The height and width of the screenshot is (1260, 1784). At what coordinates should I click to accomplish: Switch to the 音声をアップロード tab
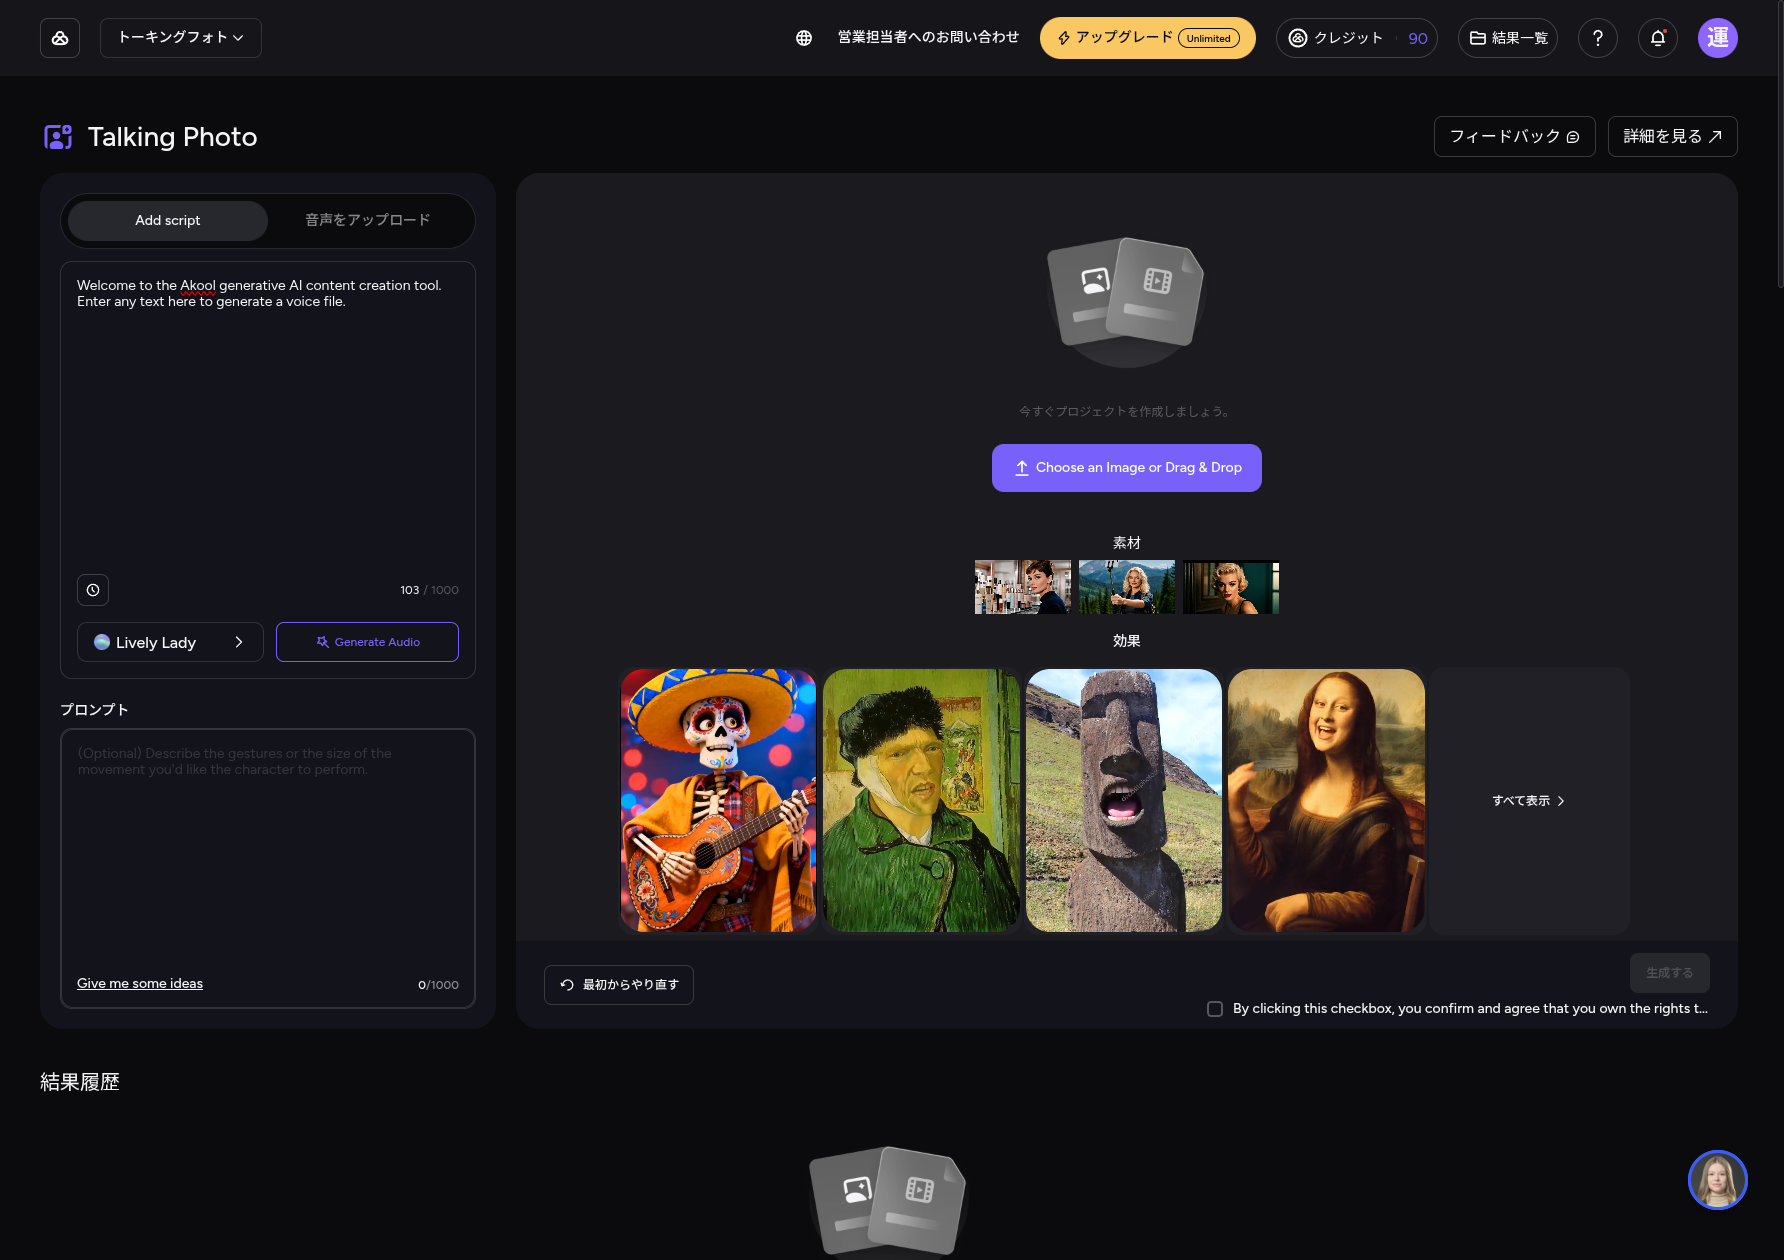(367, 221)
